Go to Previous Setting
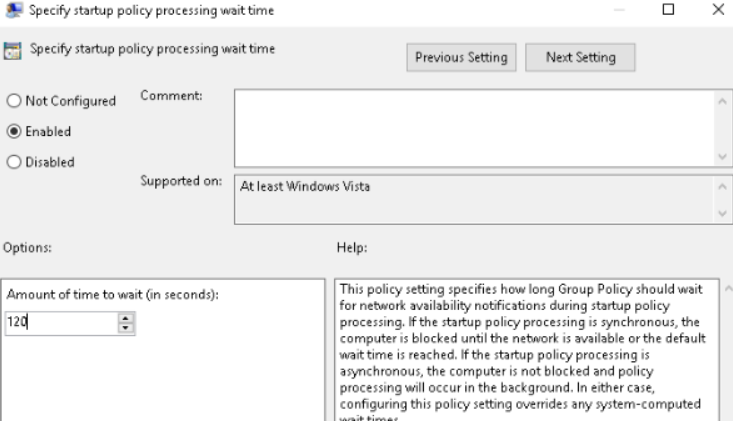Image resolution: width=733 pixels, height=421 pixels. [x=461, y=57]
